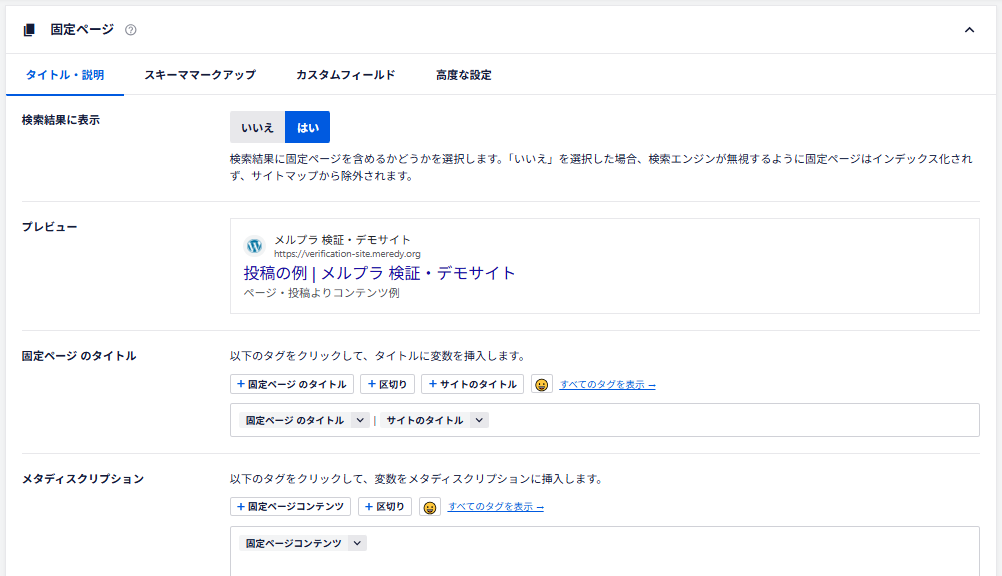Open emoji picker in the meta description section
Screen dimensions: 1002x576
[429, 507]
